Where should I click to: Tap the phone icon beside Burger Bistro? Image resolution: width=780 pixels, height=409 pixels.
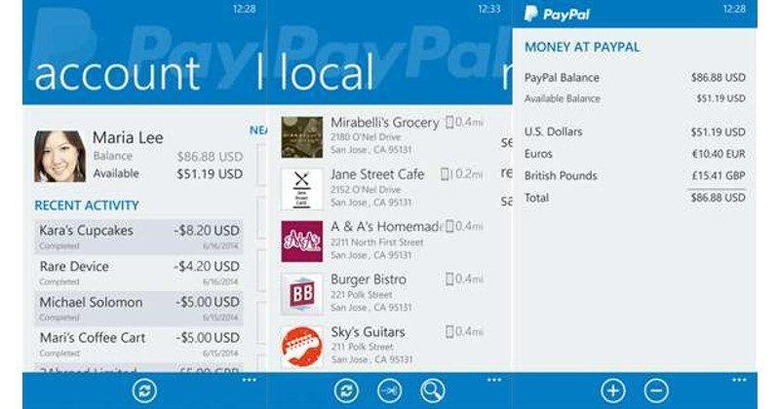pyautogui.click(x=450, y=279)
